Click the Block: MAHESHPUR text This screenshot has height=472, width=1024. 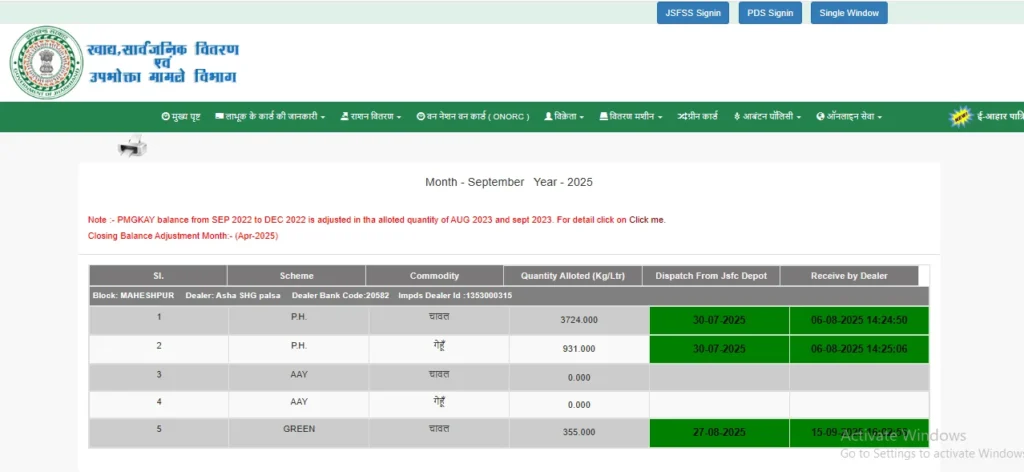(133, 296)
